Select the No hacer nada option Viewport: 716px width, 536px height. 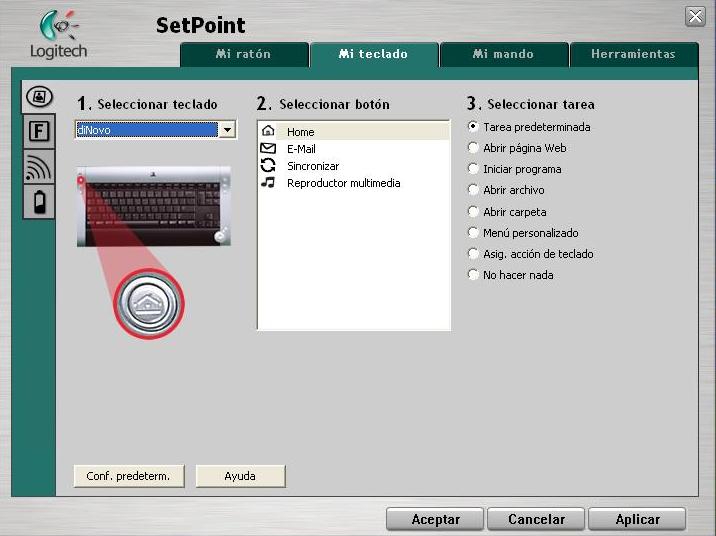click(x=473, y=275)
